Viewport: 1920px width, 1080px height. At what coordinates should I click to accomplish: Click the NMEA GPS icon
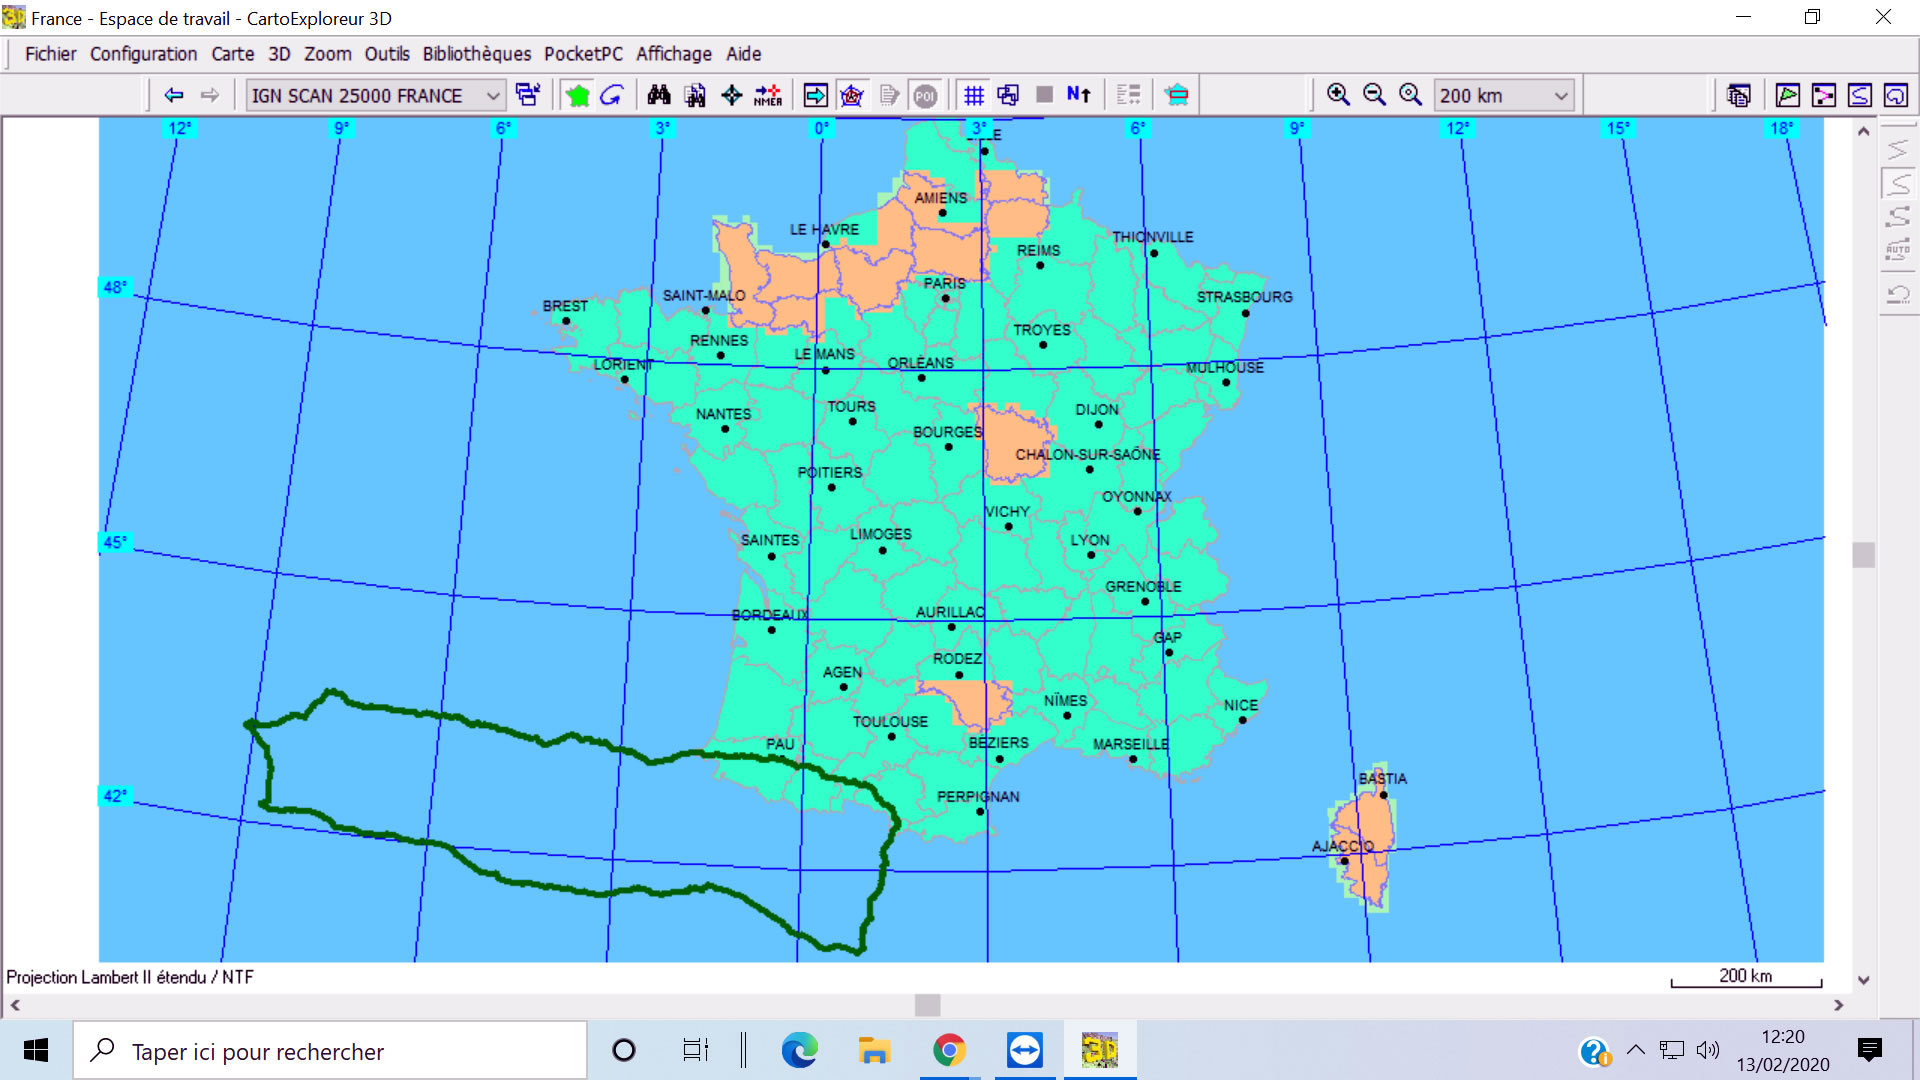pyautogui.click(x=768, y=95)
